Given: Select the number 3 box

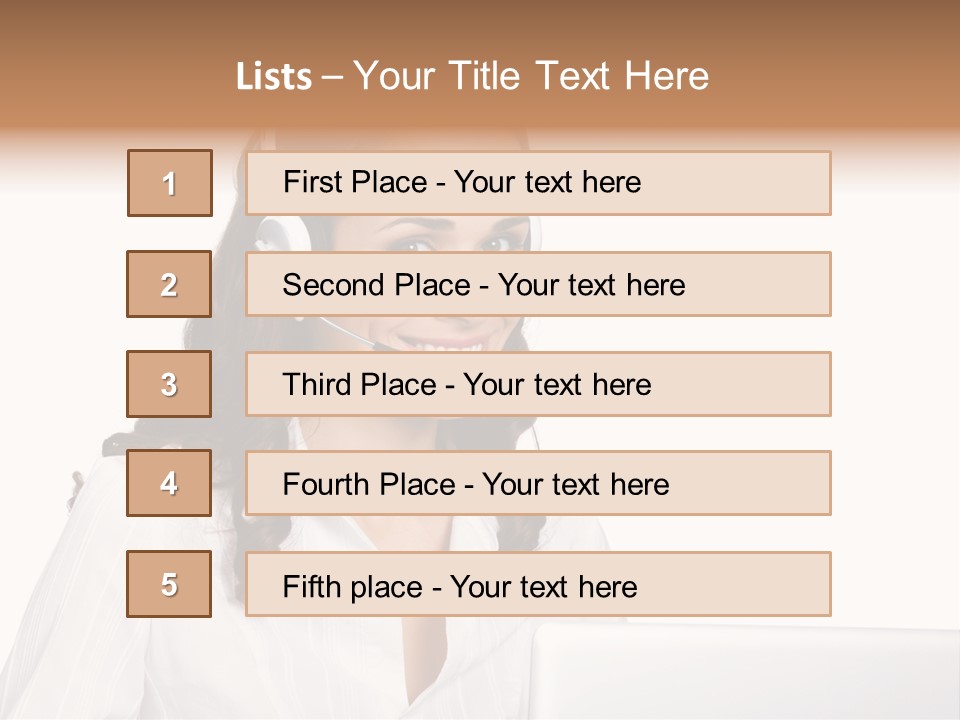Looking at the screenshot, I should [169, 384].
